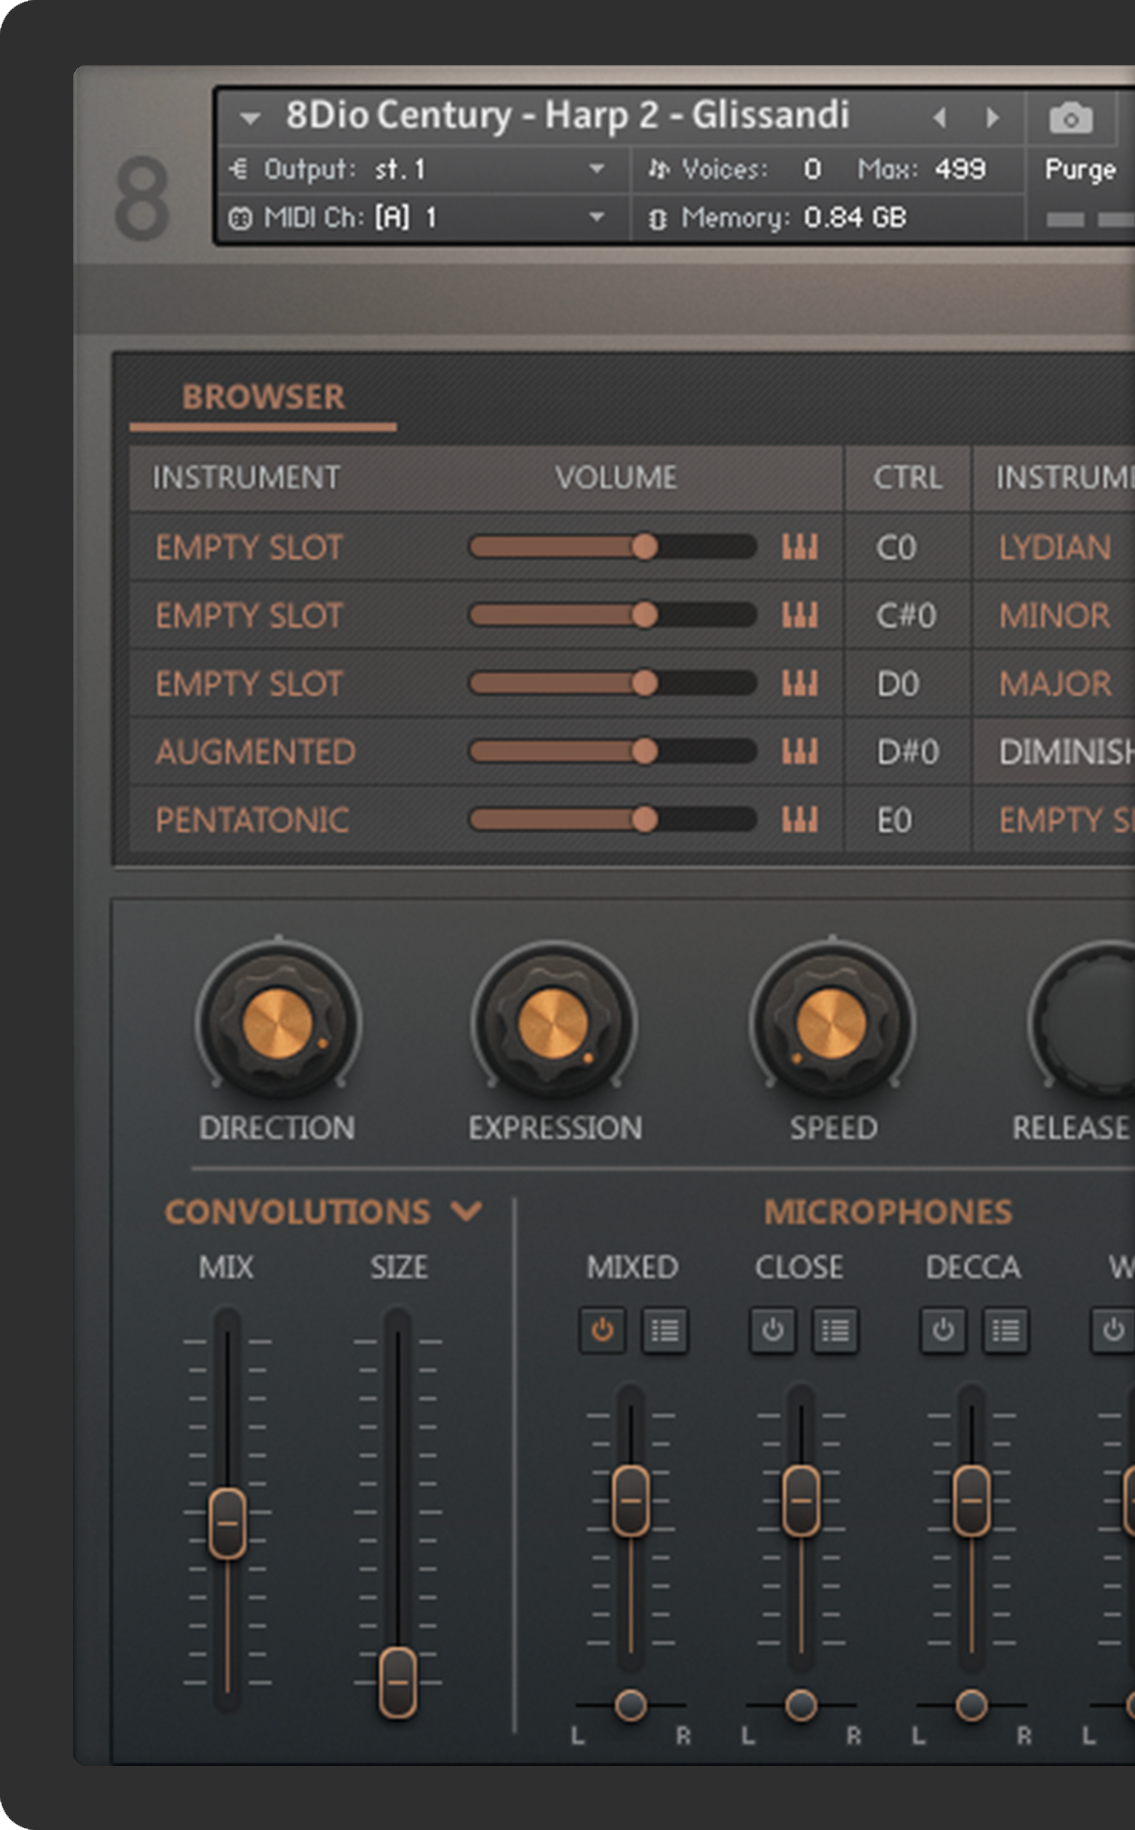Image resolution: width=1135 pixels, height=1830 pixels.
Task: Click the DECCA microphone pan knob
Action: point(971,1704)
